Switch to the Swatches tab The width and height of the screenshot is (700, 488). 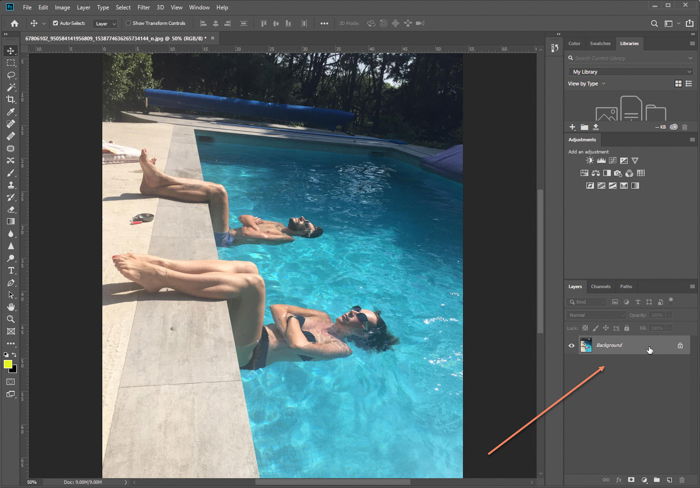tap(600, 43)
